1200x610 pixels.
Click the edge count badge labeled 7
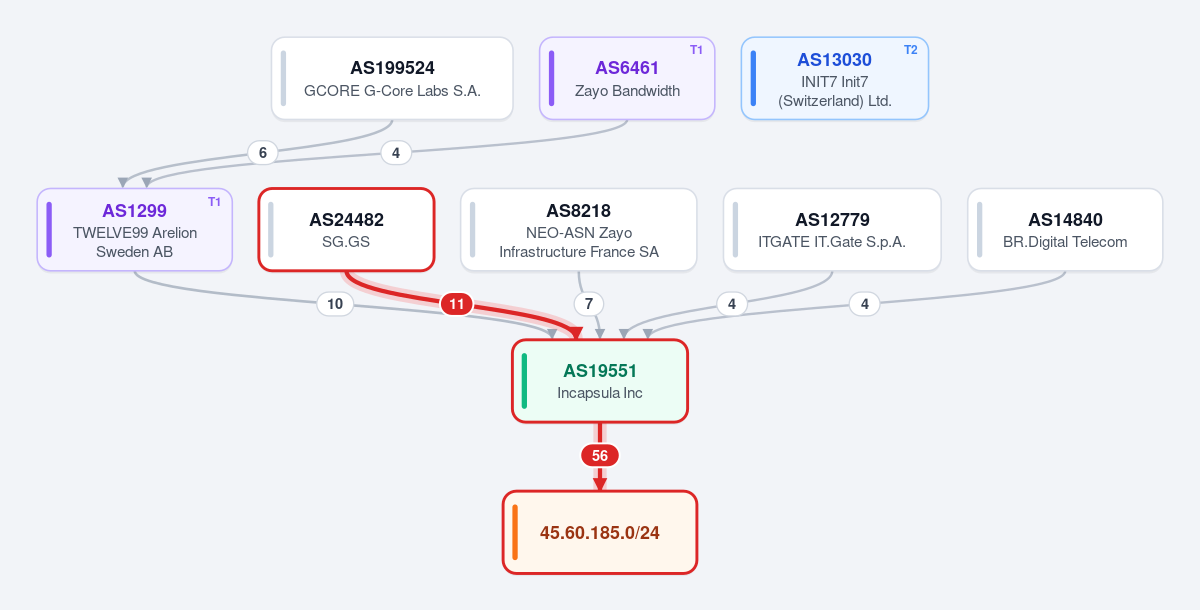[x=589, y=304]
